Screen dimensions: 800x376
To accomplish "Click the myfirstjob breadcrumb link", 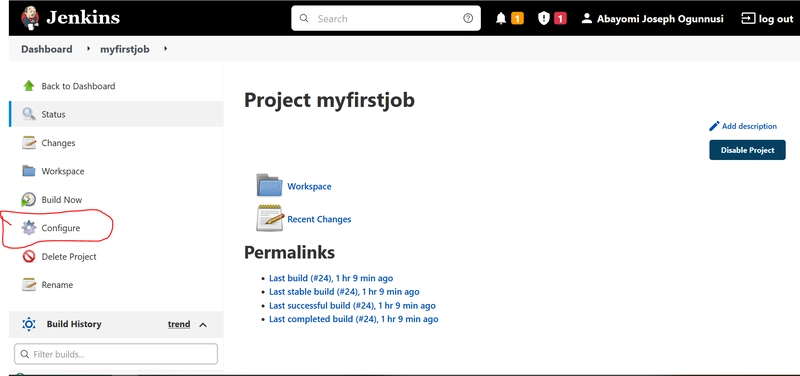I will 125,49.
